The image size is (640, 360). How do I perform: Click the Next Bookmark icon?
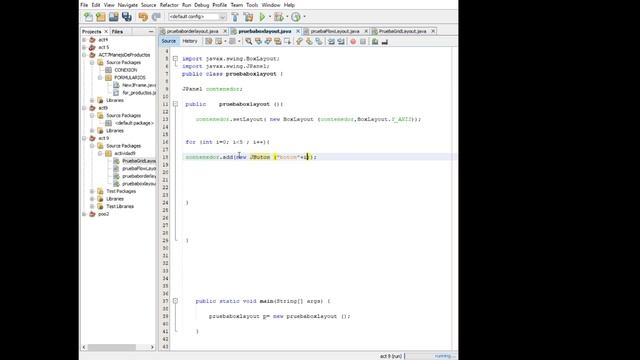(x=309, y=41)
